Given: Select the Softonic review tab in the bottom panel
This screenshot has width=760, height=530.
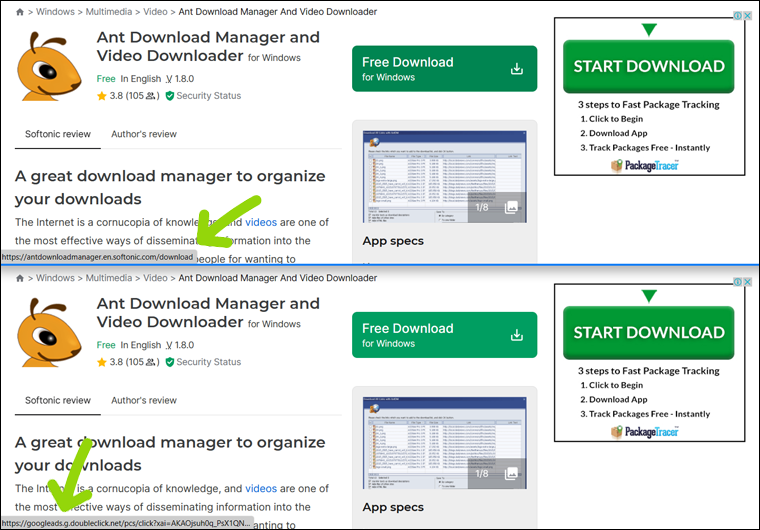Looking at the screenshot, I should [x=58, y=401].
